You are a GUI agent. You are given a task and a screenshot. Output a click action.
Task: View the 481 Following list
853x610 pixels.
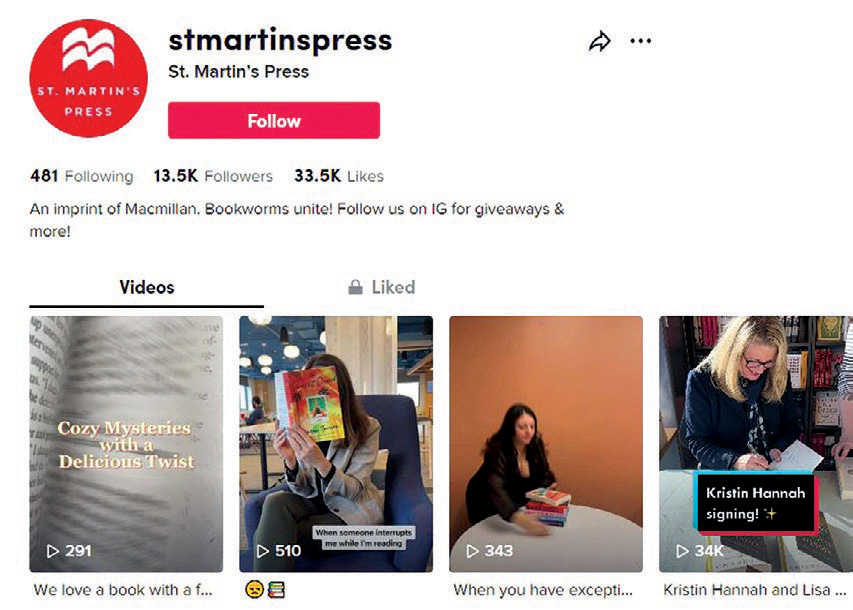pyautogui.click(x=82, y=176)
